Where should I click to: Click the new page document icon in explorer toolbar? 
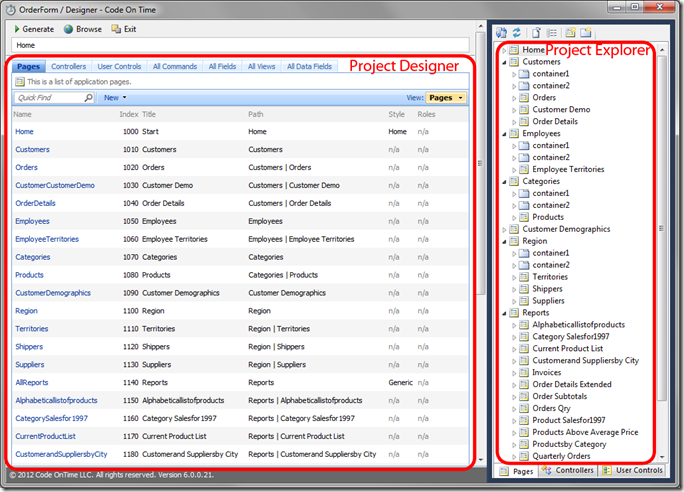pos(537,33)
